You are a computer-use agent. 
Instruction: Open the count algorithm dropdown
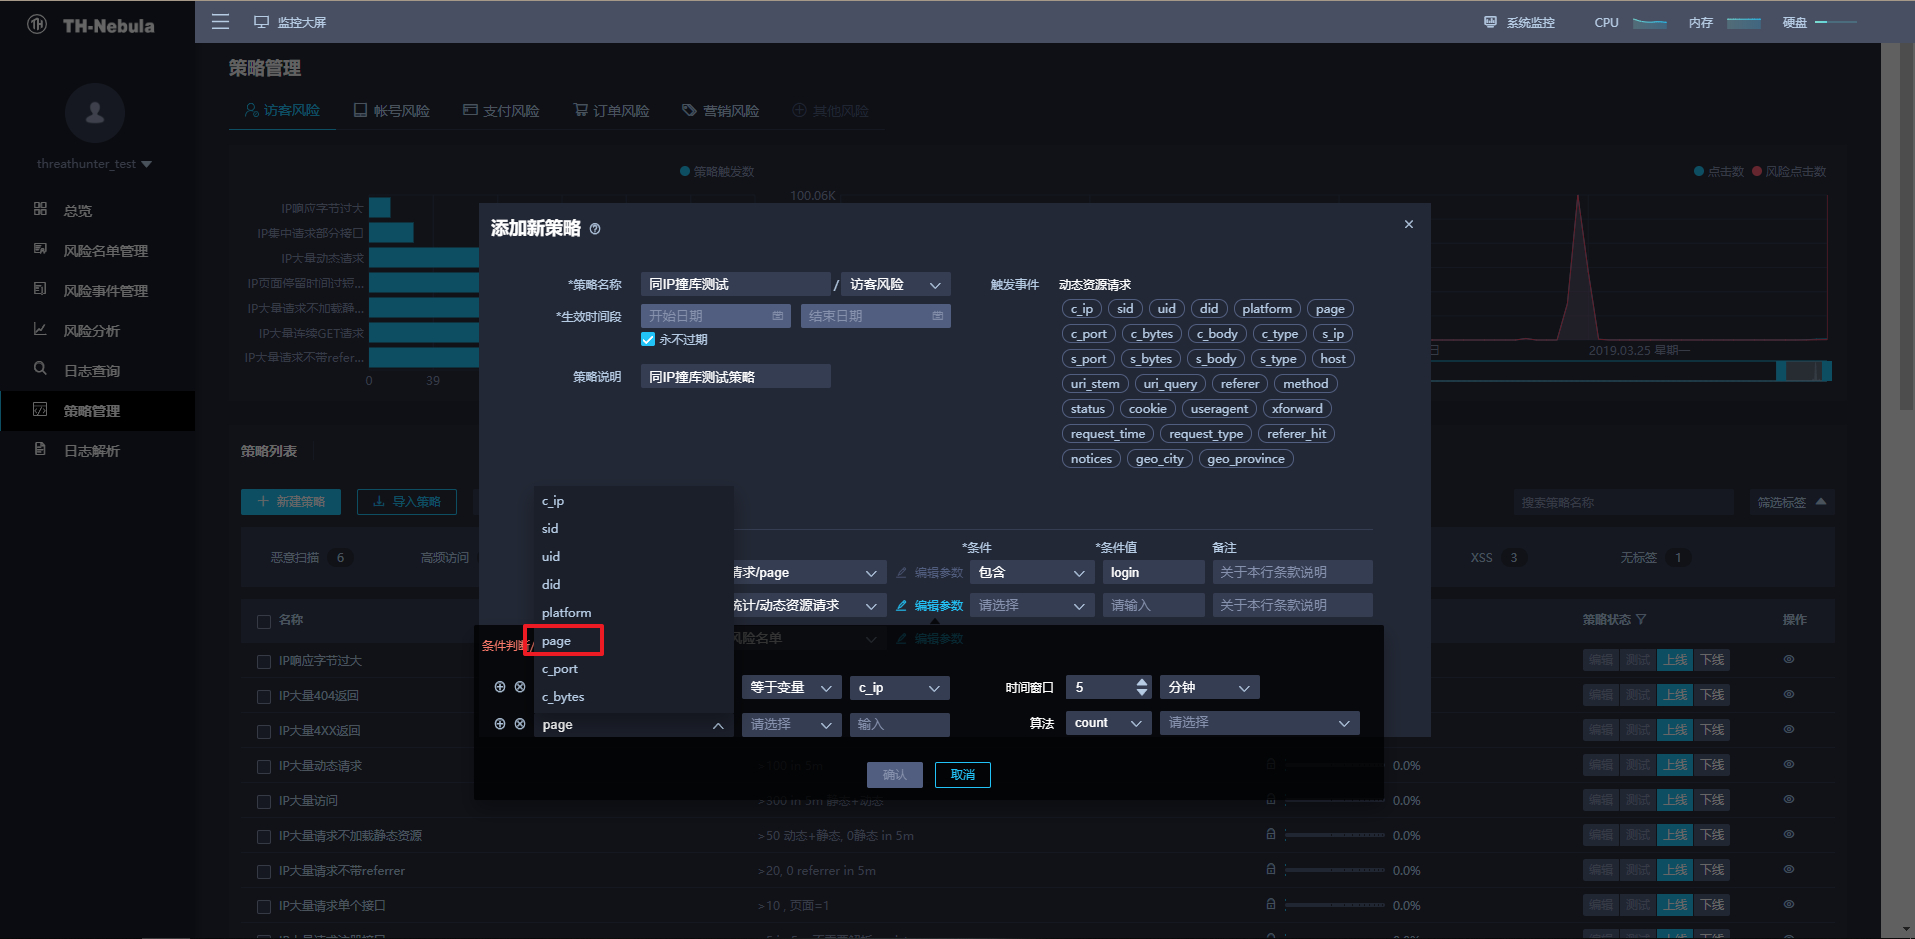coord(1109,723)
